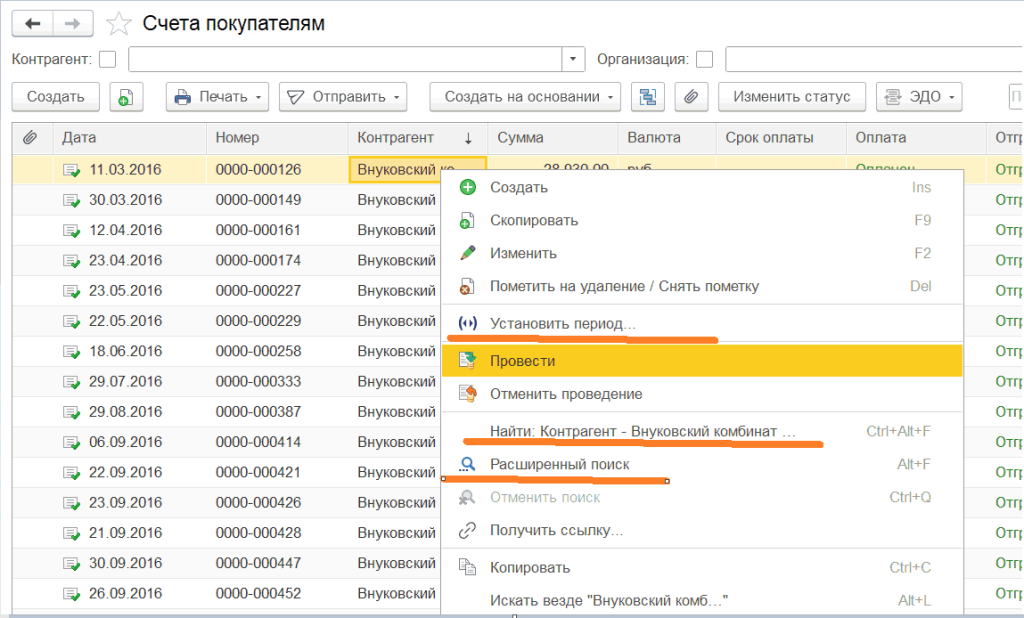Screen dimensions: 1024x618
Task: Click the Изменить статус button
Action: pos(791,97)
